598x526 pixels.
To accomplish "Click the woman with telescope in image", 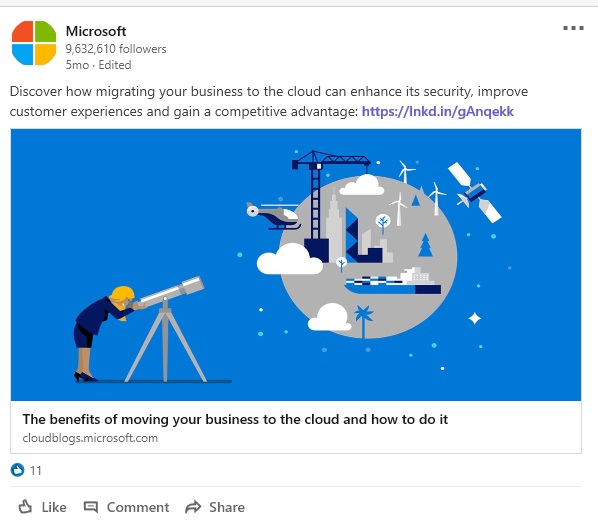I will 139,329.
